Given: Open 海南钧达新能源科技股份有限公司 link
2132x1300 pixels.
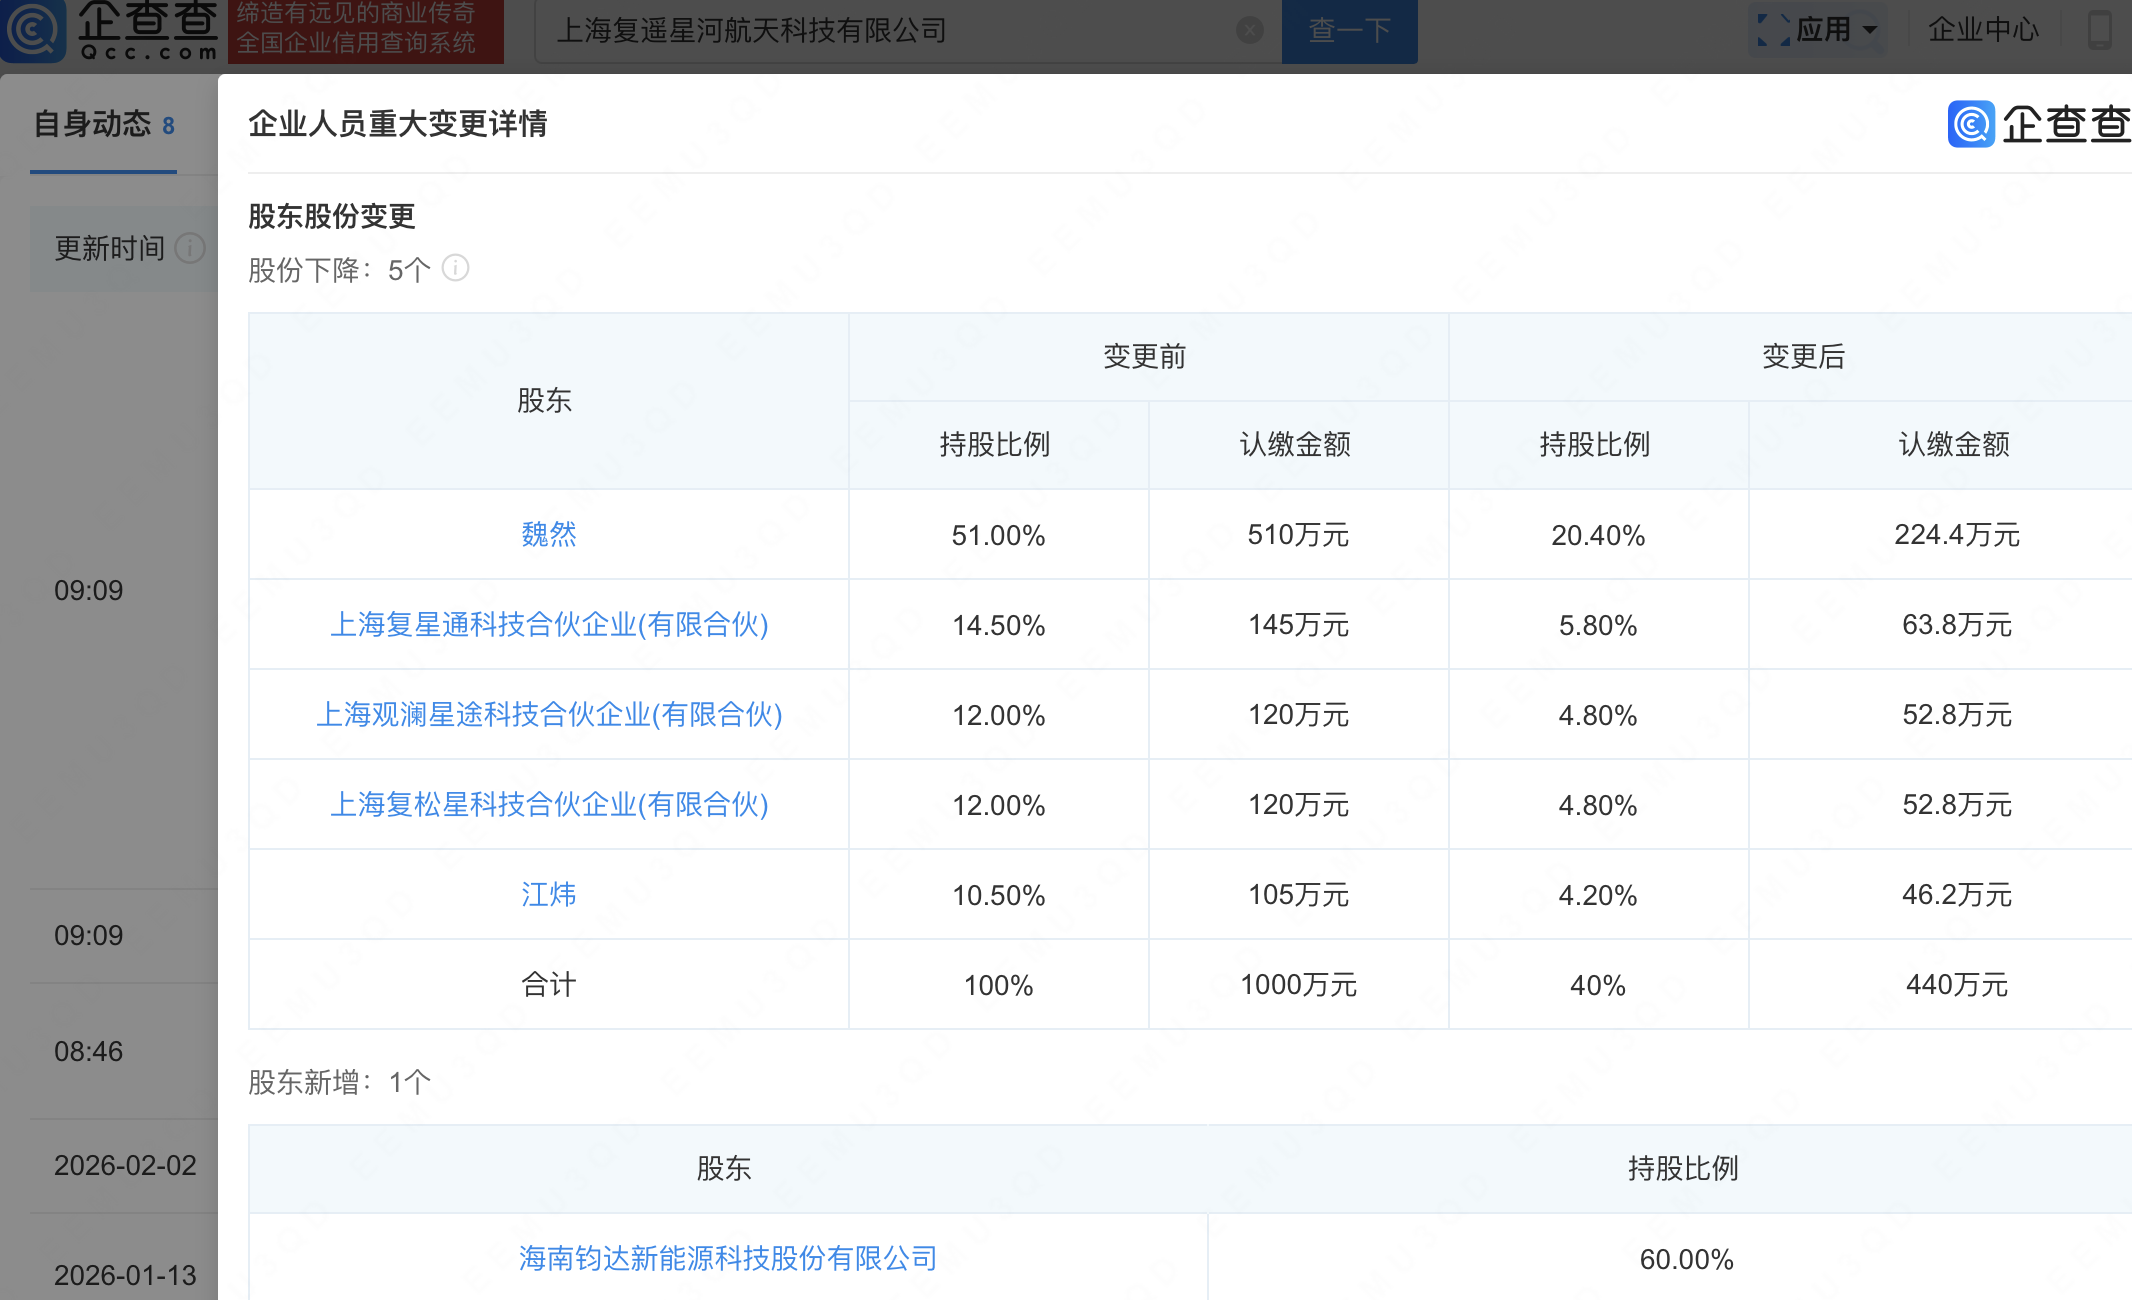Looking at the screenshot, I should (x=727, y=1259).
